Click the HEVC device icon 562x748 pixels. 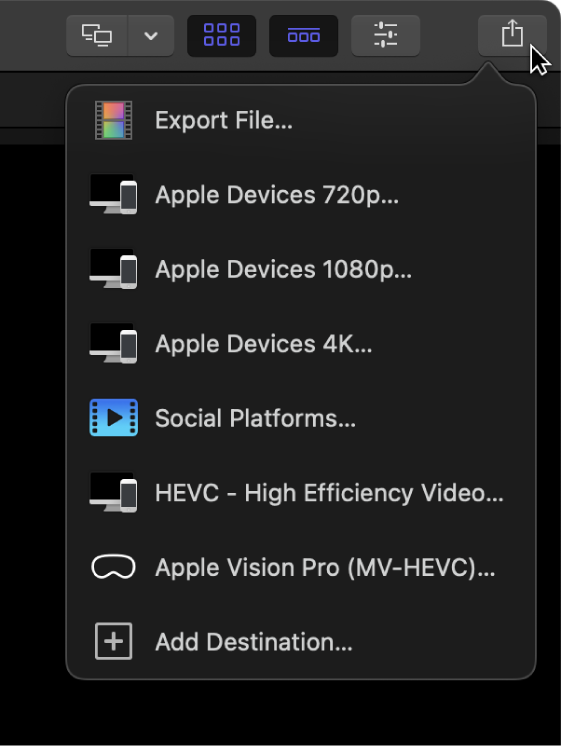(x=114, y=492)
